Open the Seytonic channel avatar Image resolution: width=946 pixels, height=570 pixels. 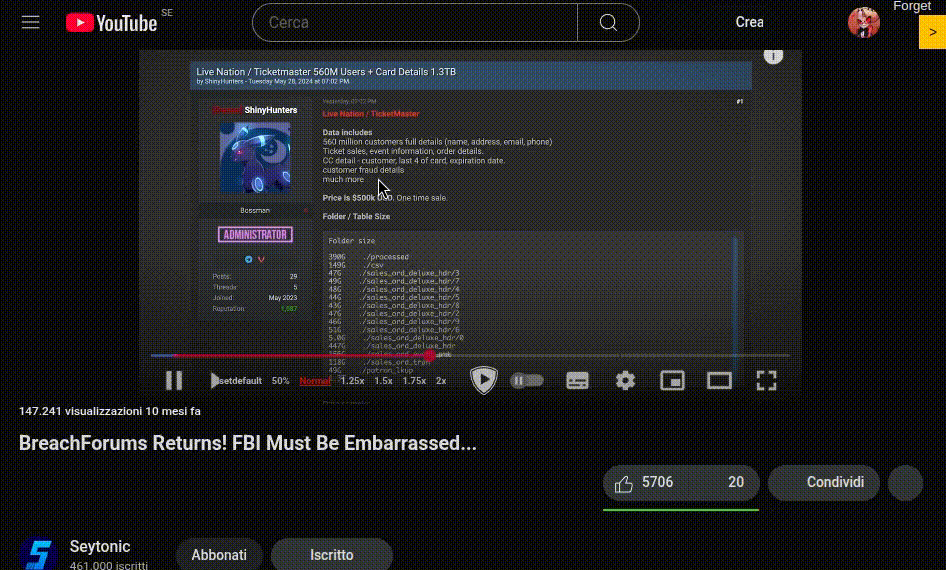(39, 554)
